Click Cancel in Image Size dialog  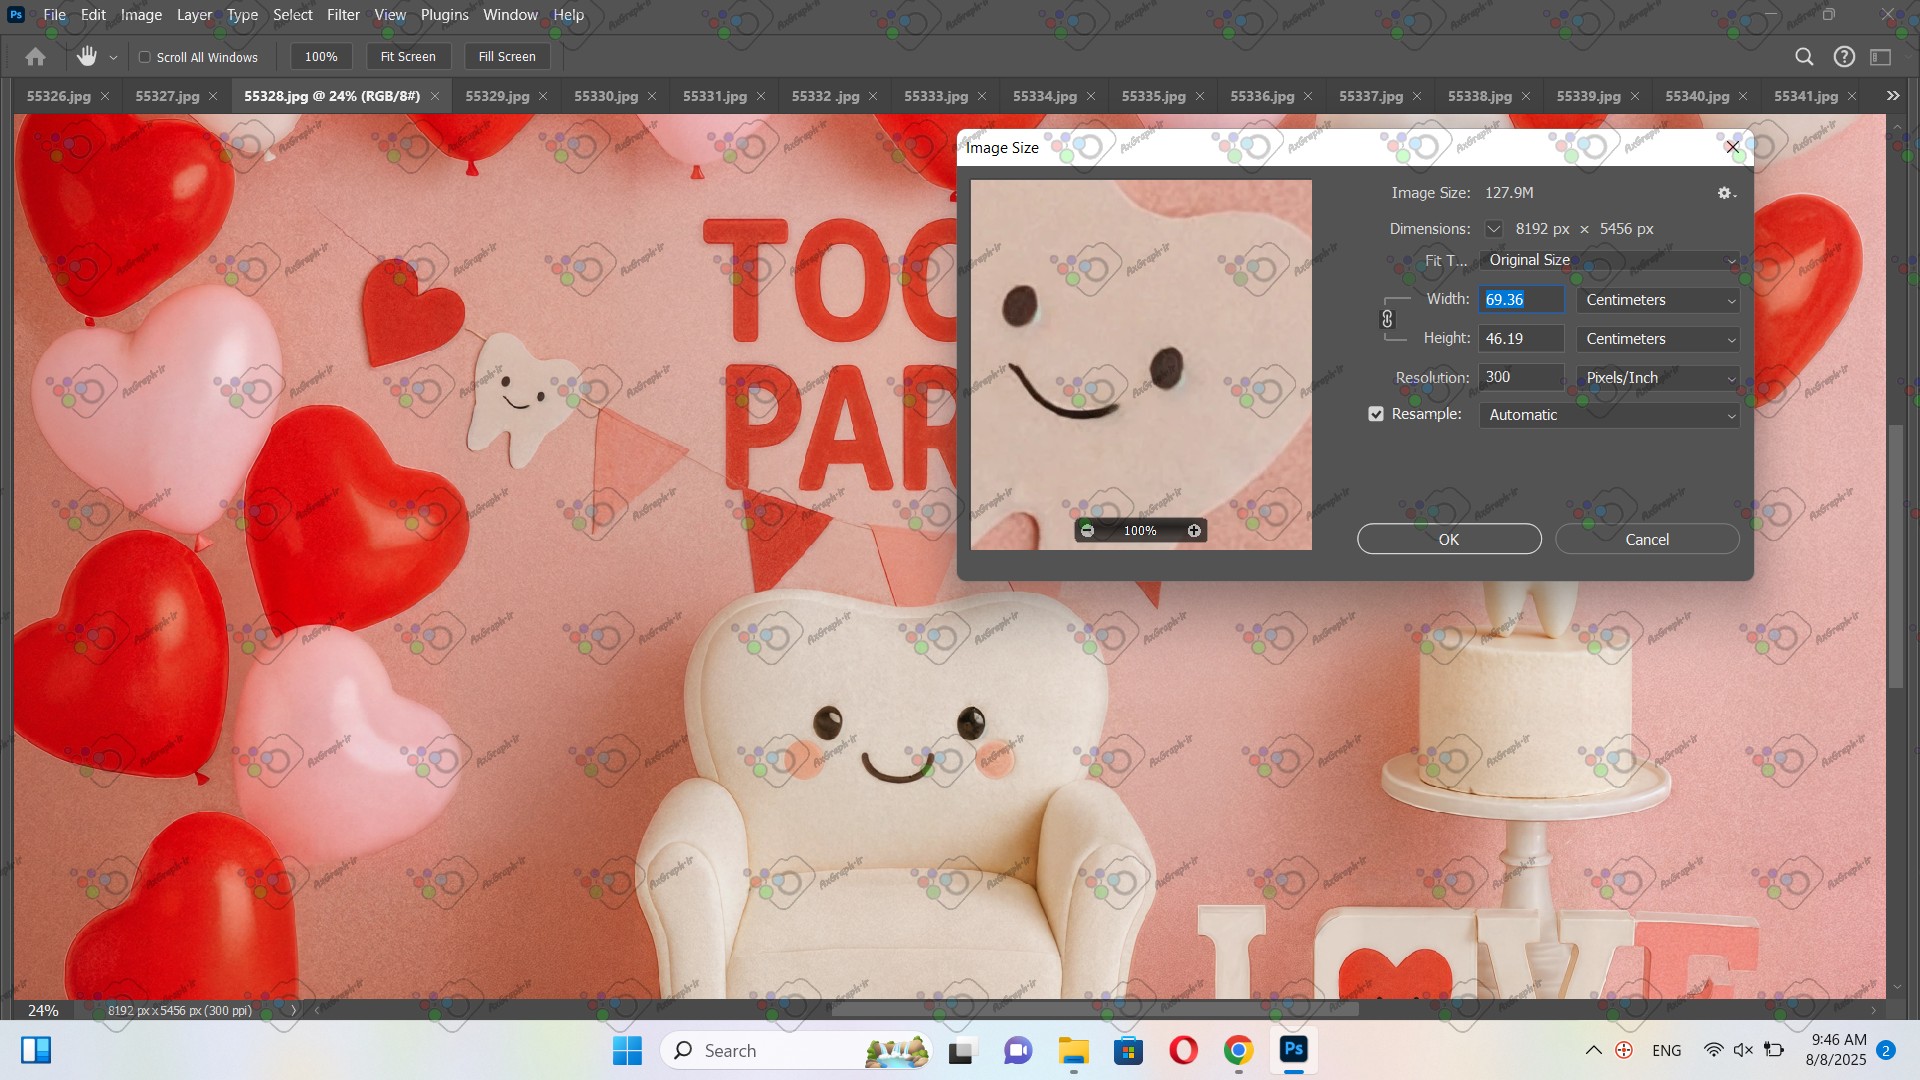1647,539
